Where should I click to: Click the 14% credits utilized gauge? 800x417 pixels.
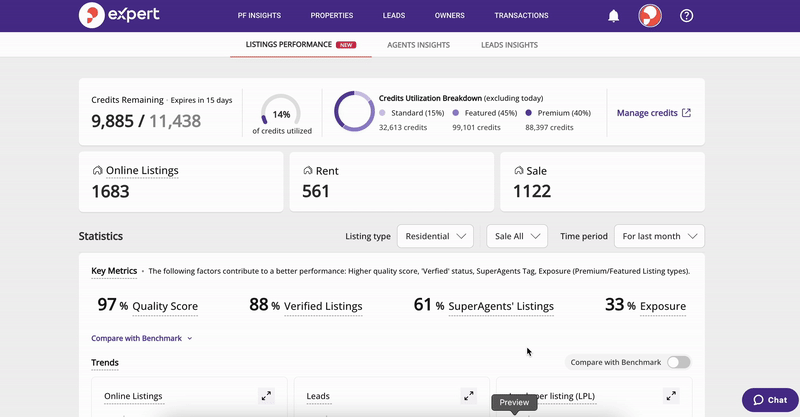click(x=281, y=114)
